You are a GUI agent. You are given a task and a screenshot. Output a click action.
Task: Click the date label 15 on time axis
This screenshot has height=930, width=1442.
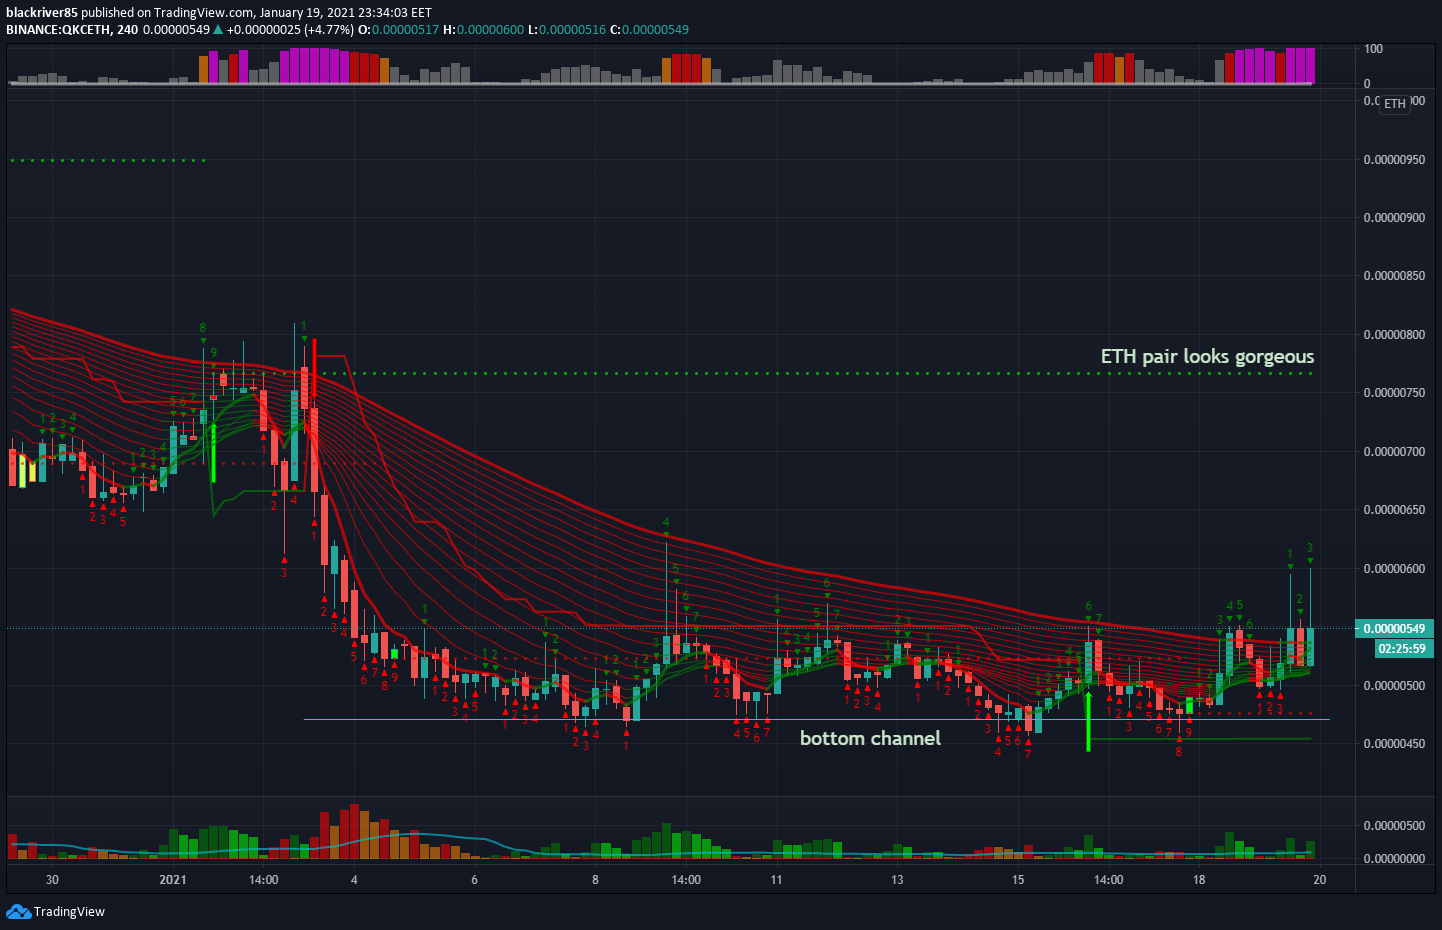click(x=1018, y=880)
